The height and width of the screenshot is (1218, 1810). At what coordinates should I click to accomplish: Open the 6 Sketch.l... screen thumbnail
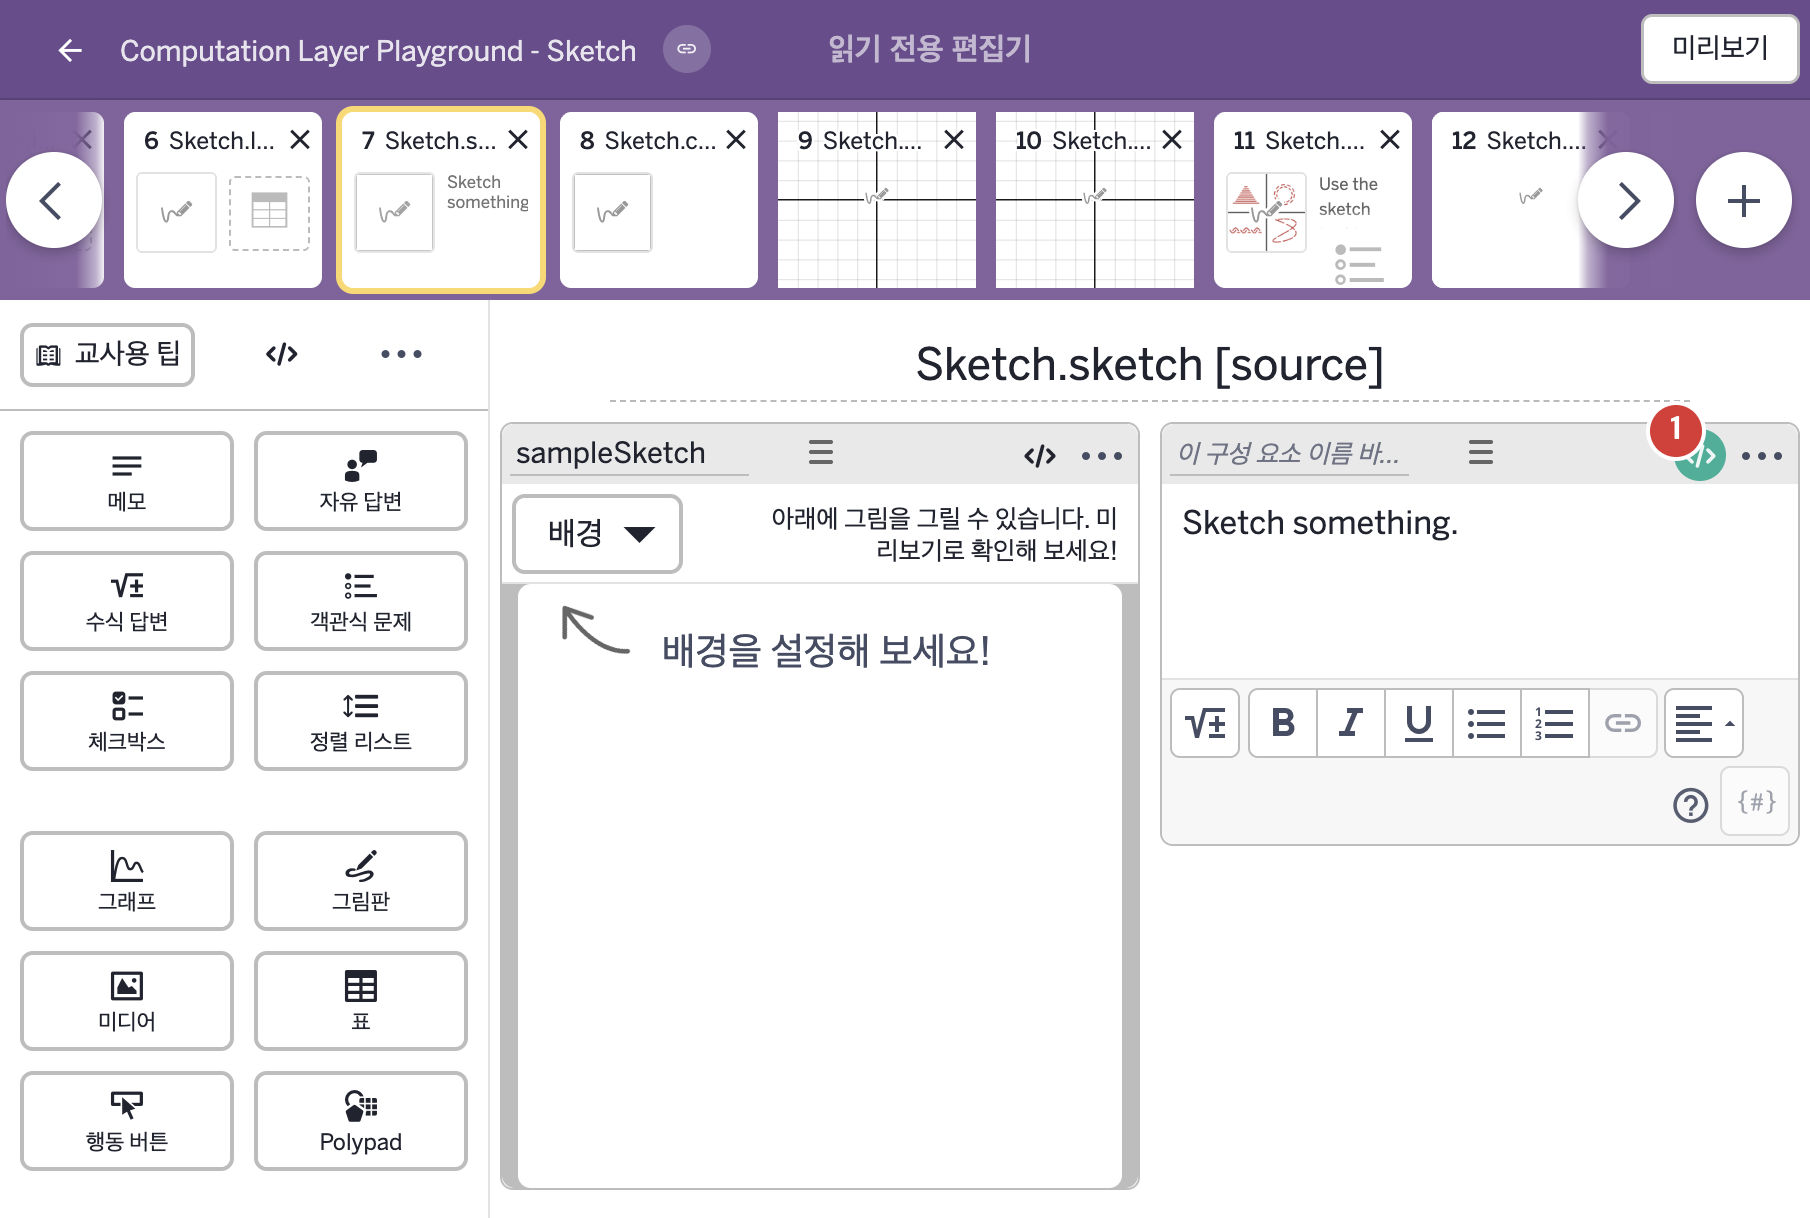tap(223, 200)
